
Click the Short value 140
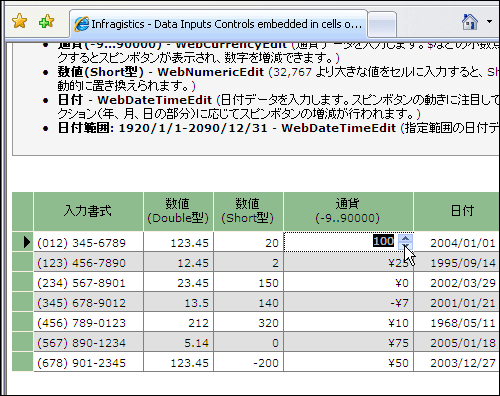[x=248, y=302]
